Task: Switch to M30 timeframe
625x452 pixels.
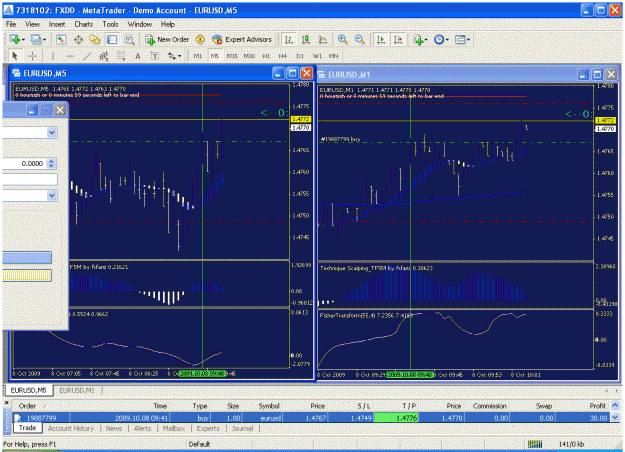Action: point(249,56)
